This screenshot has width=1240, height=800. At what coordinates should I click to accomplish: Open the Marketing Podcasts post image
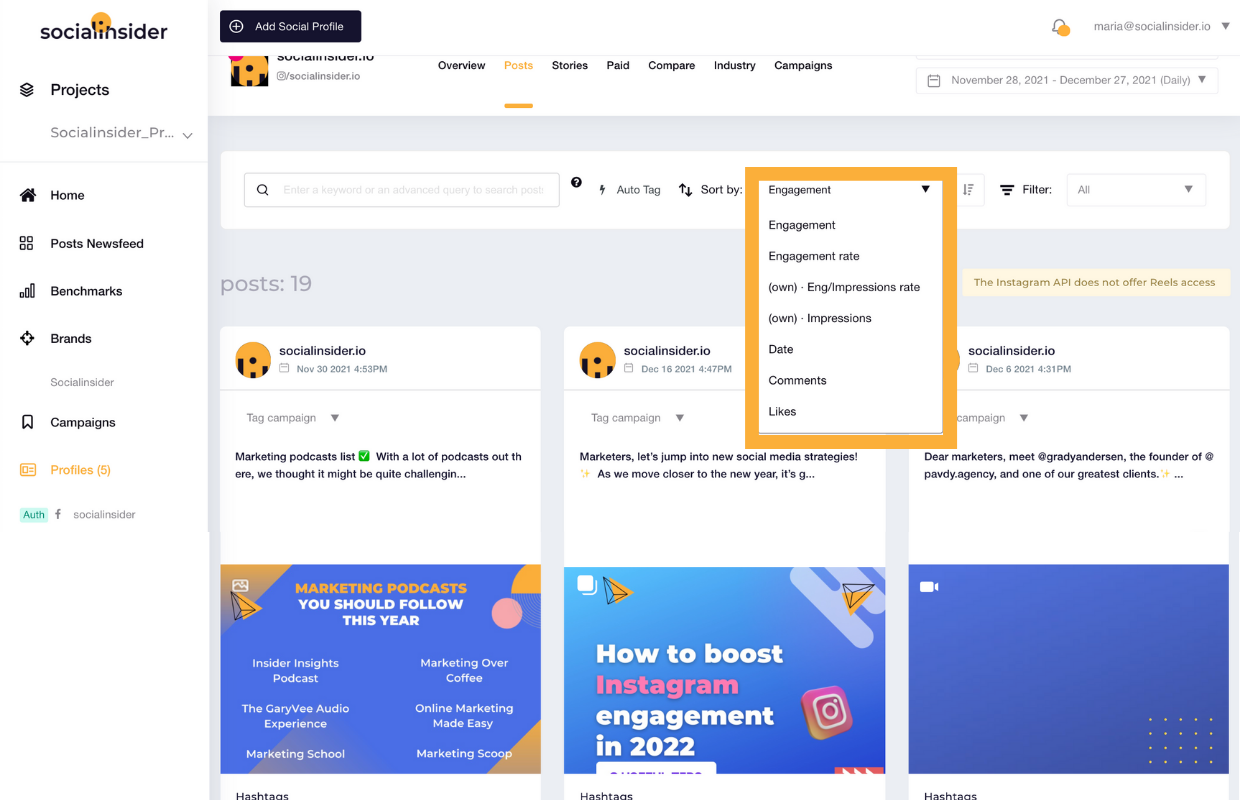point(380,669)
